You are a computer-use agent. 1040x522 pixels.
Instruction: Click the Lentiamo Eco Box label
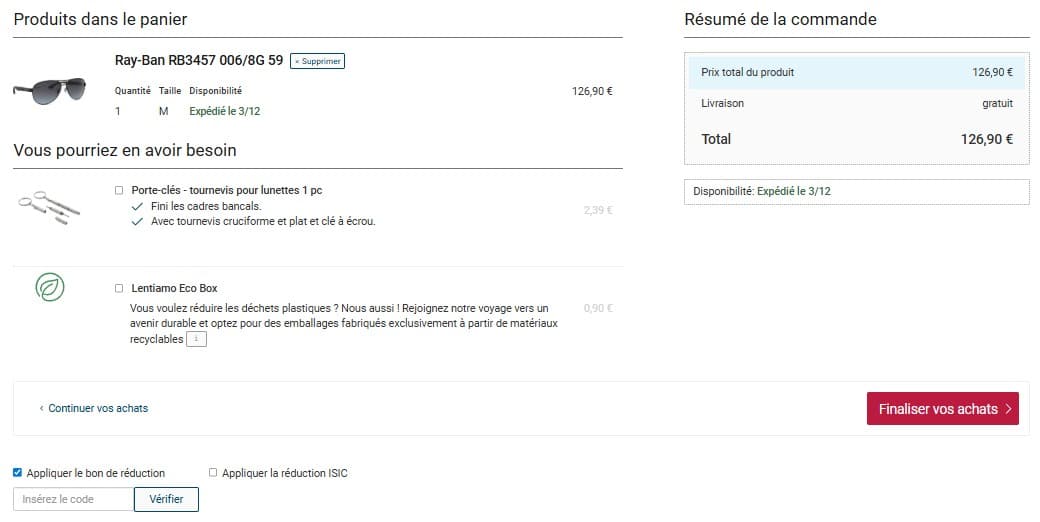click(174, 289)
